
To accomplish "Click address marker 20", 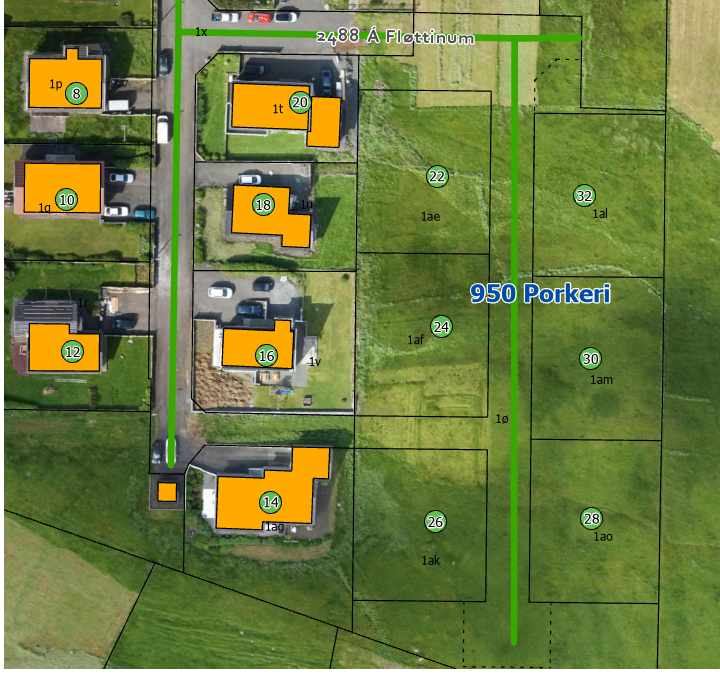I will coord(300,102).
